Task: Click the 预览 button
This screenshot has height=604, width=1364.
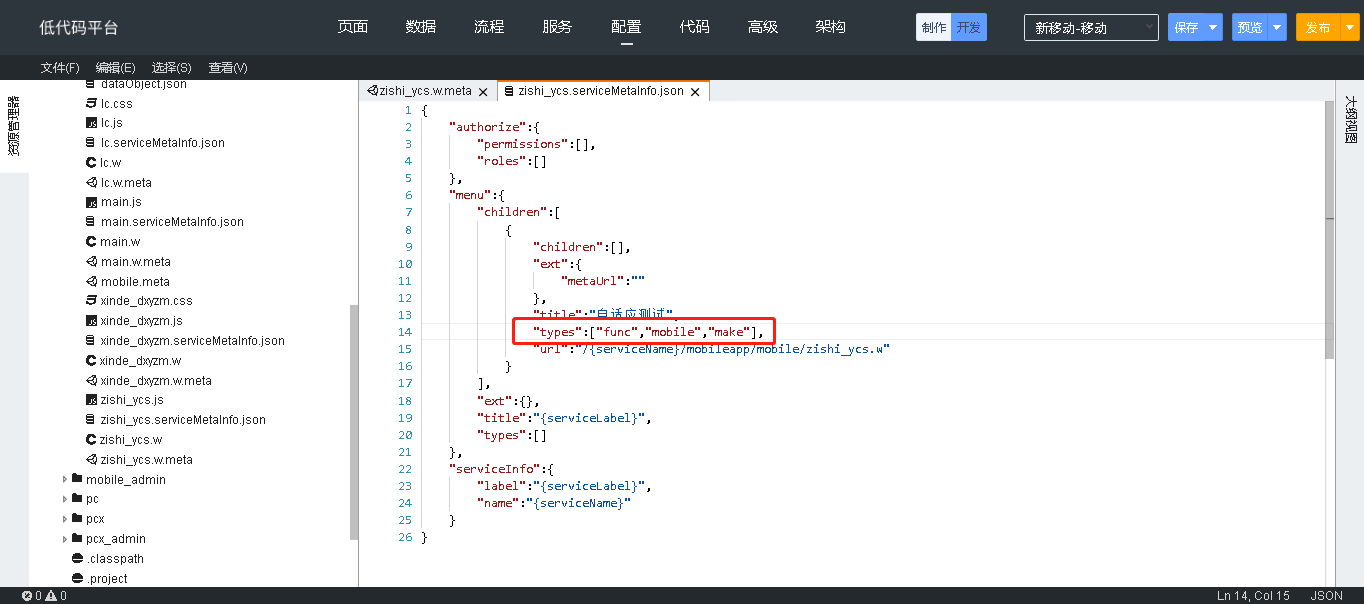Action: 1249,28
